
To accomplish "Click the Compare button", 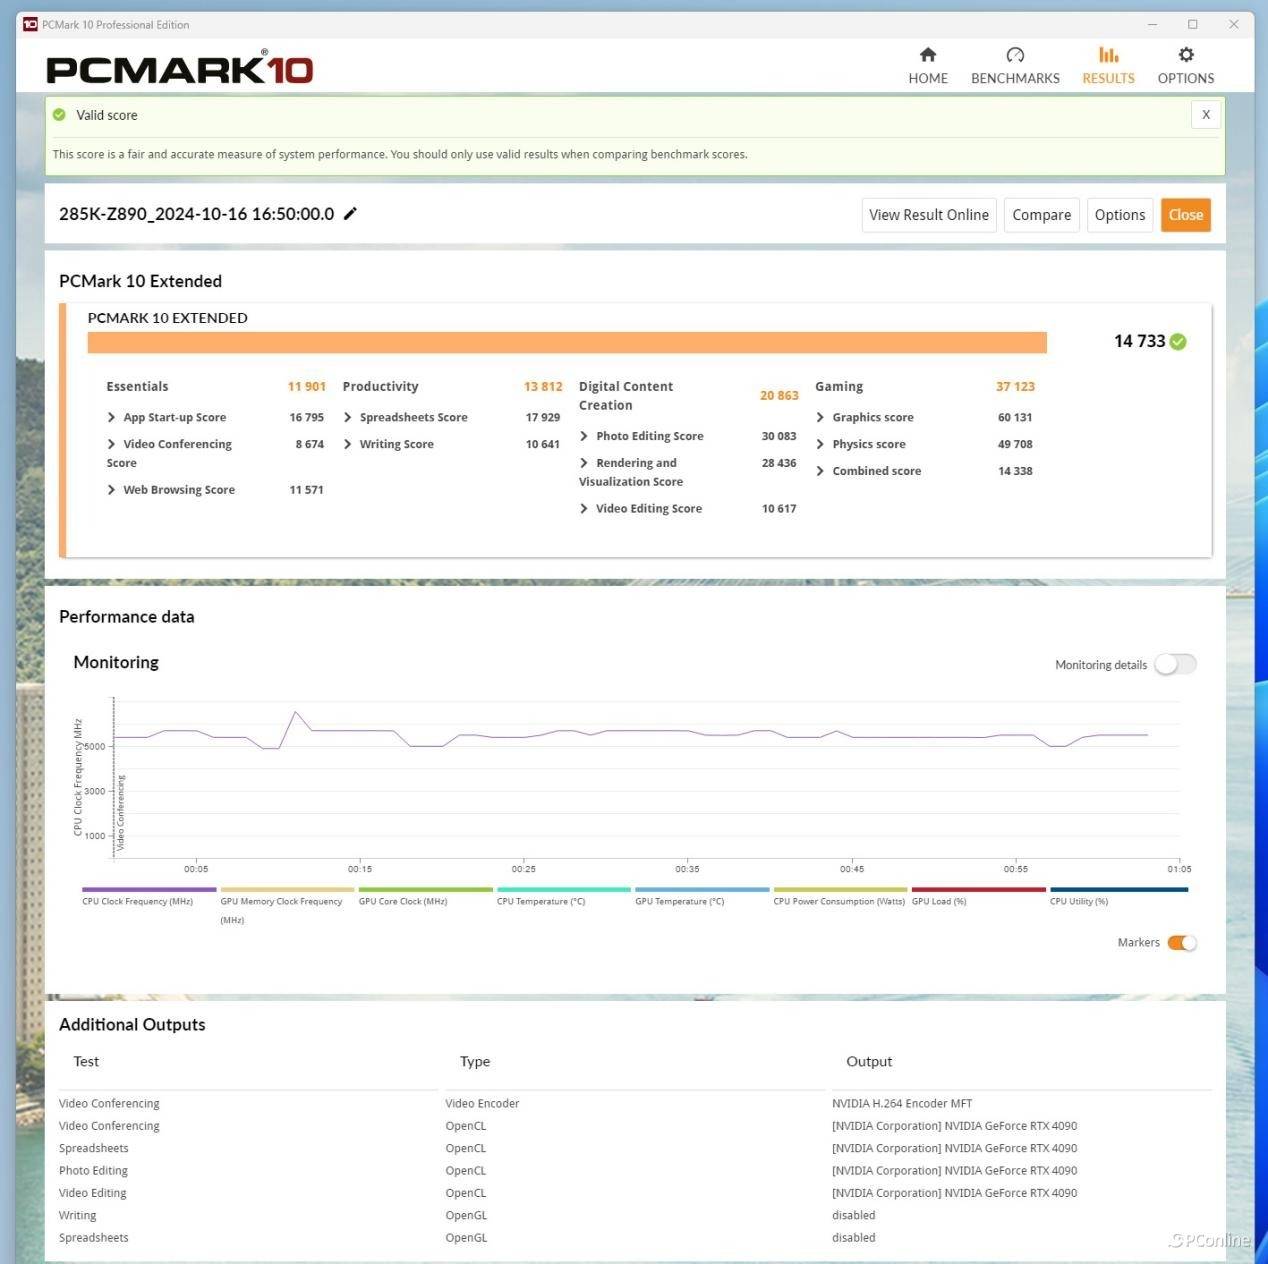I will 1041,215.
